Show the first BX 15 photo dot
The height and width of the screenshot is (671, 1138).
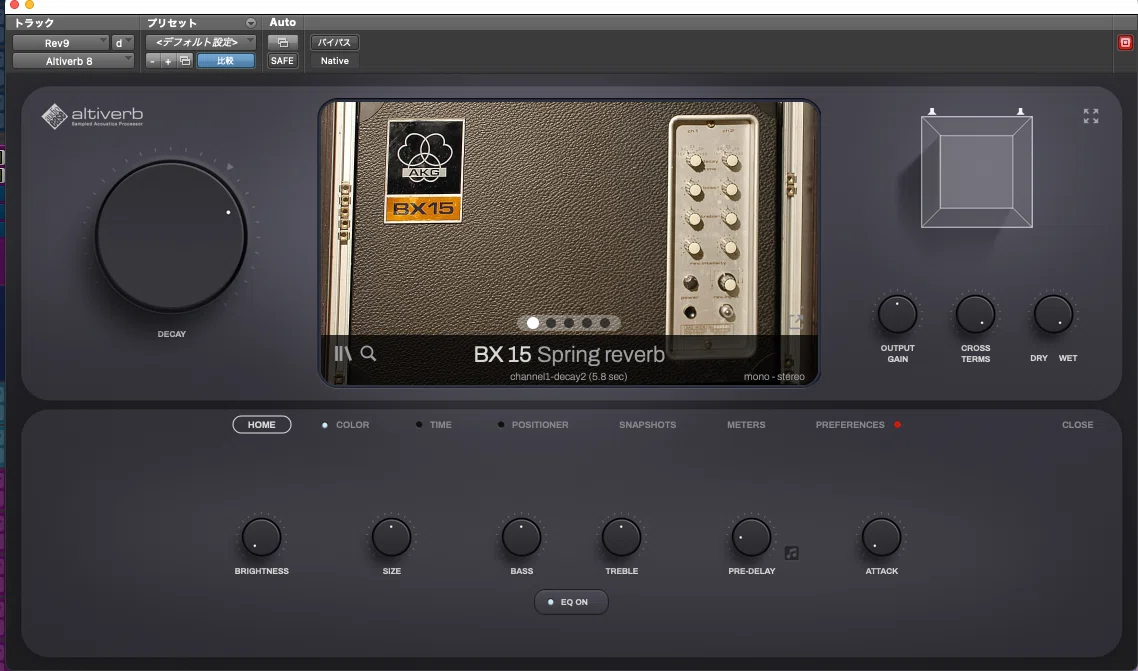(x=533, y=323)
